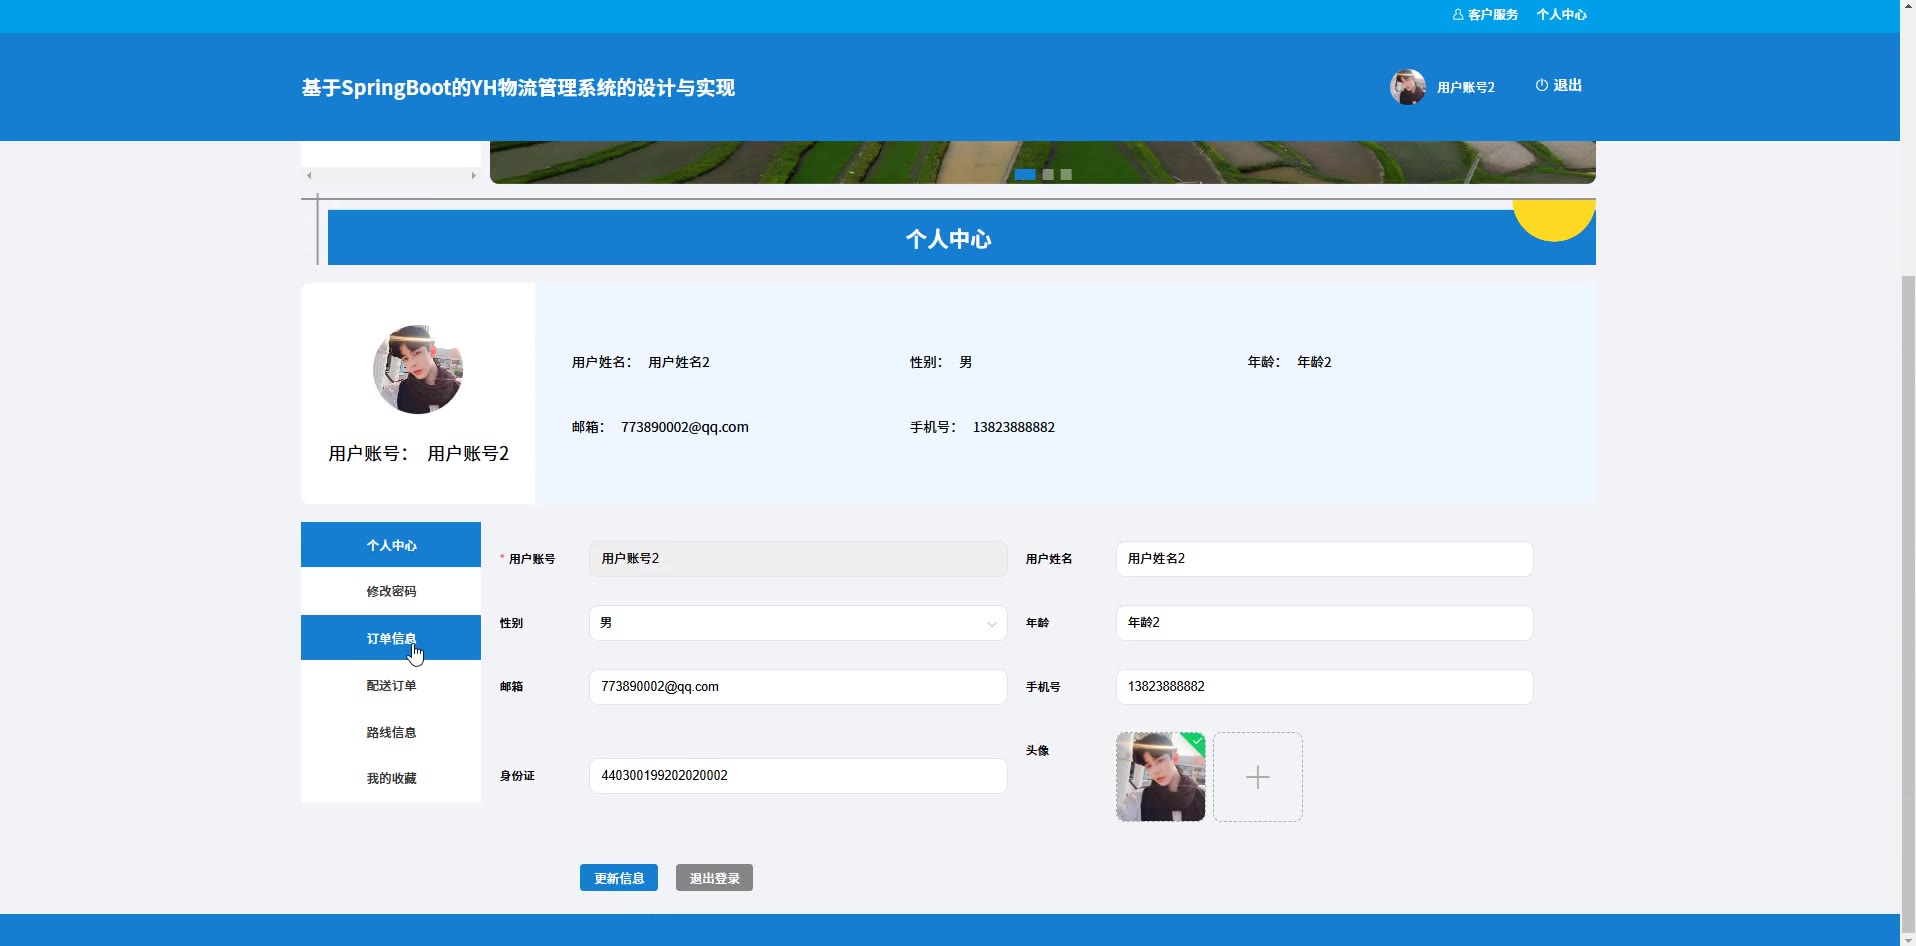Click the 用户账号2 text under the large avatar
The image size is (1916, 946).
click(x=468, y=454)
